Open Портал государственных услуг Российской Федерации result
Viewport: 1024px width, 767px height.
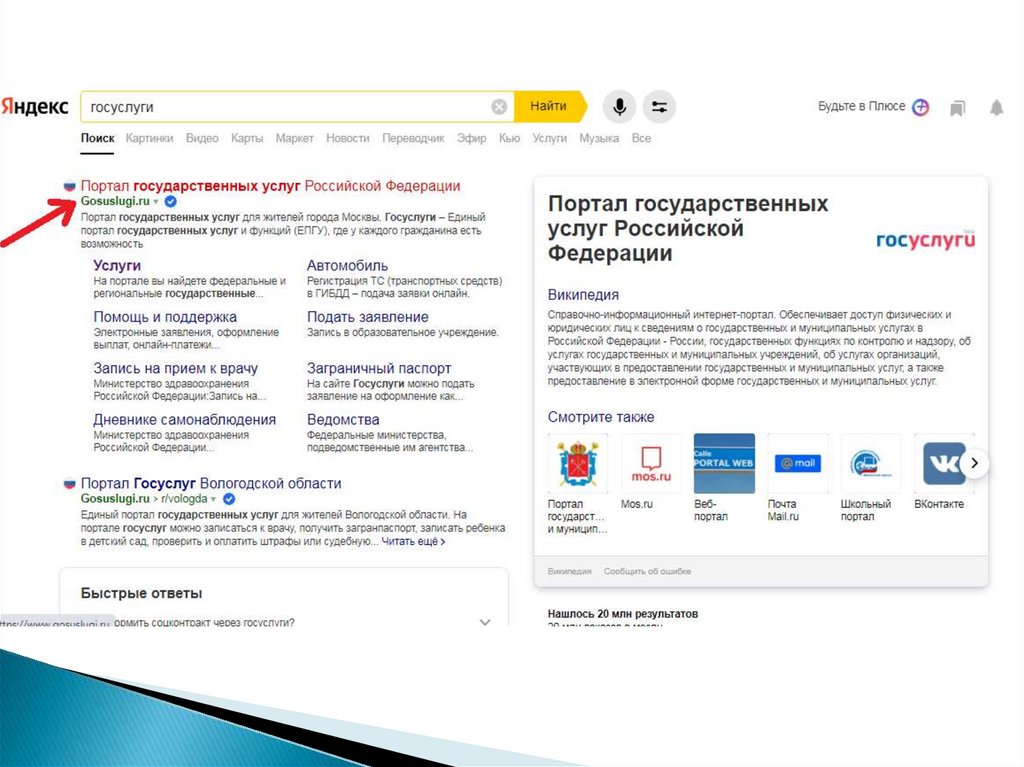270,186
